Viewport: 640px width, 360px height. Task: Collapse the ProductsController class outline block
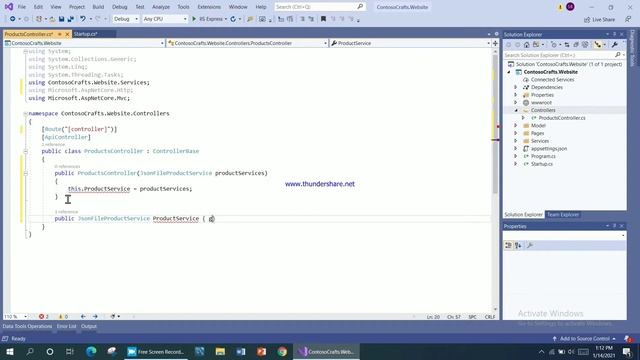coord(25,151)
